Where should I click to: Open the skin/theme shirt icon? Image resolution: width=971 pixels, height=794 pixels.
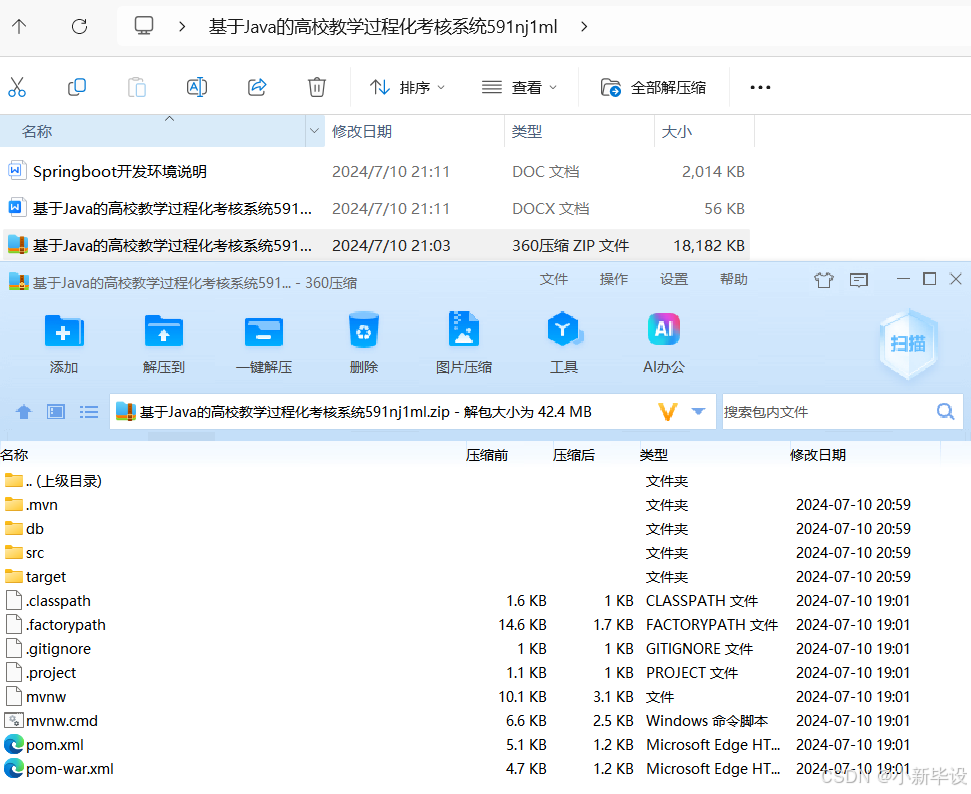[823, 281]
